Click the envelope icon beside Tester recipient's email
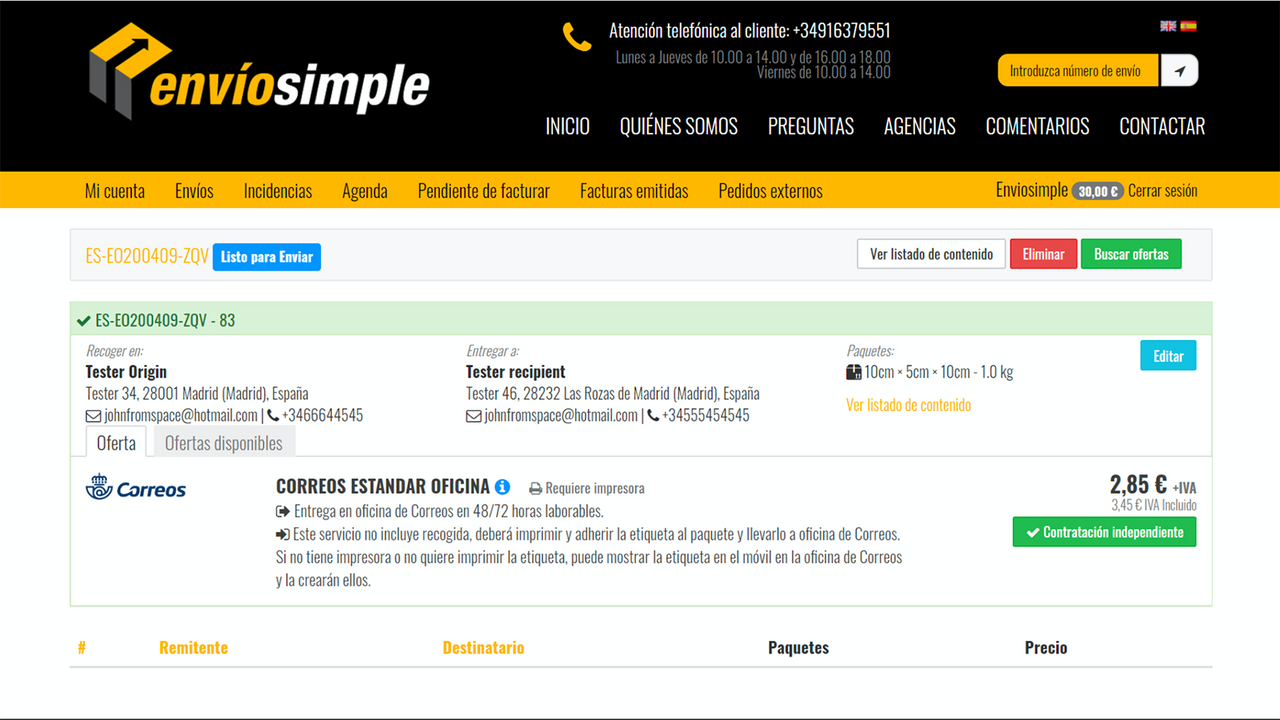1280x720 pixels. click(x=473, y=416)
